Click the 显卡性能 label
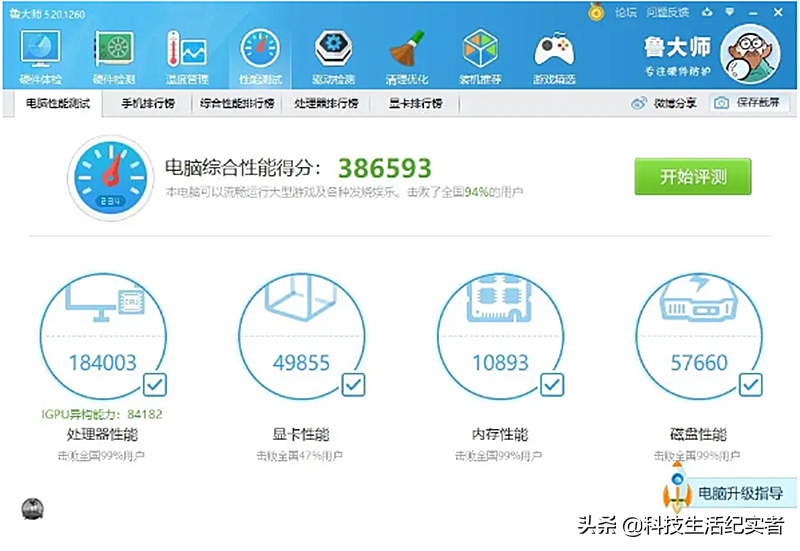This screenshot has height=551, width=800. 301,435
